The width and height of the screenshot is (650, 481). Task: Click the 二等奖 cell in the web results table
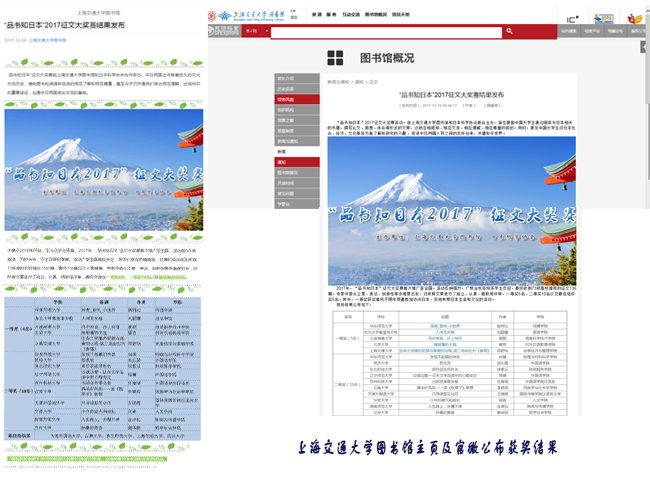[x=348, y=384]
